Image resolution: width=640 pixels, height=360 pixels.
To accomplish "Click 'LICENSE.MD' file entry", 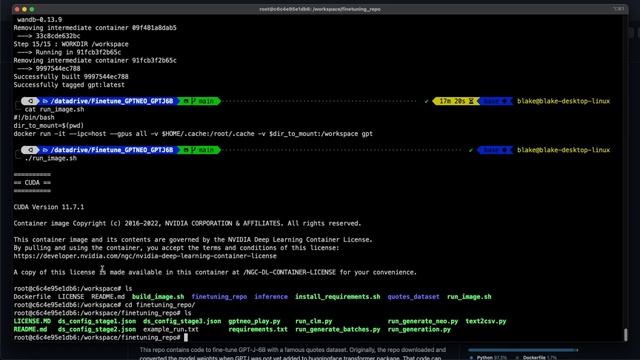I will (32, 321).
